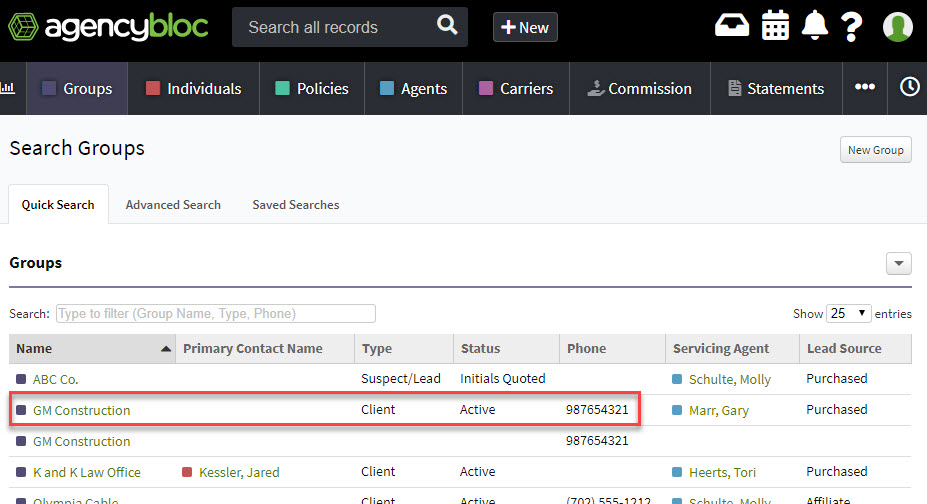Open the Groups navigation tab
The image size is (927, 504).
pos(77,89)
